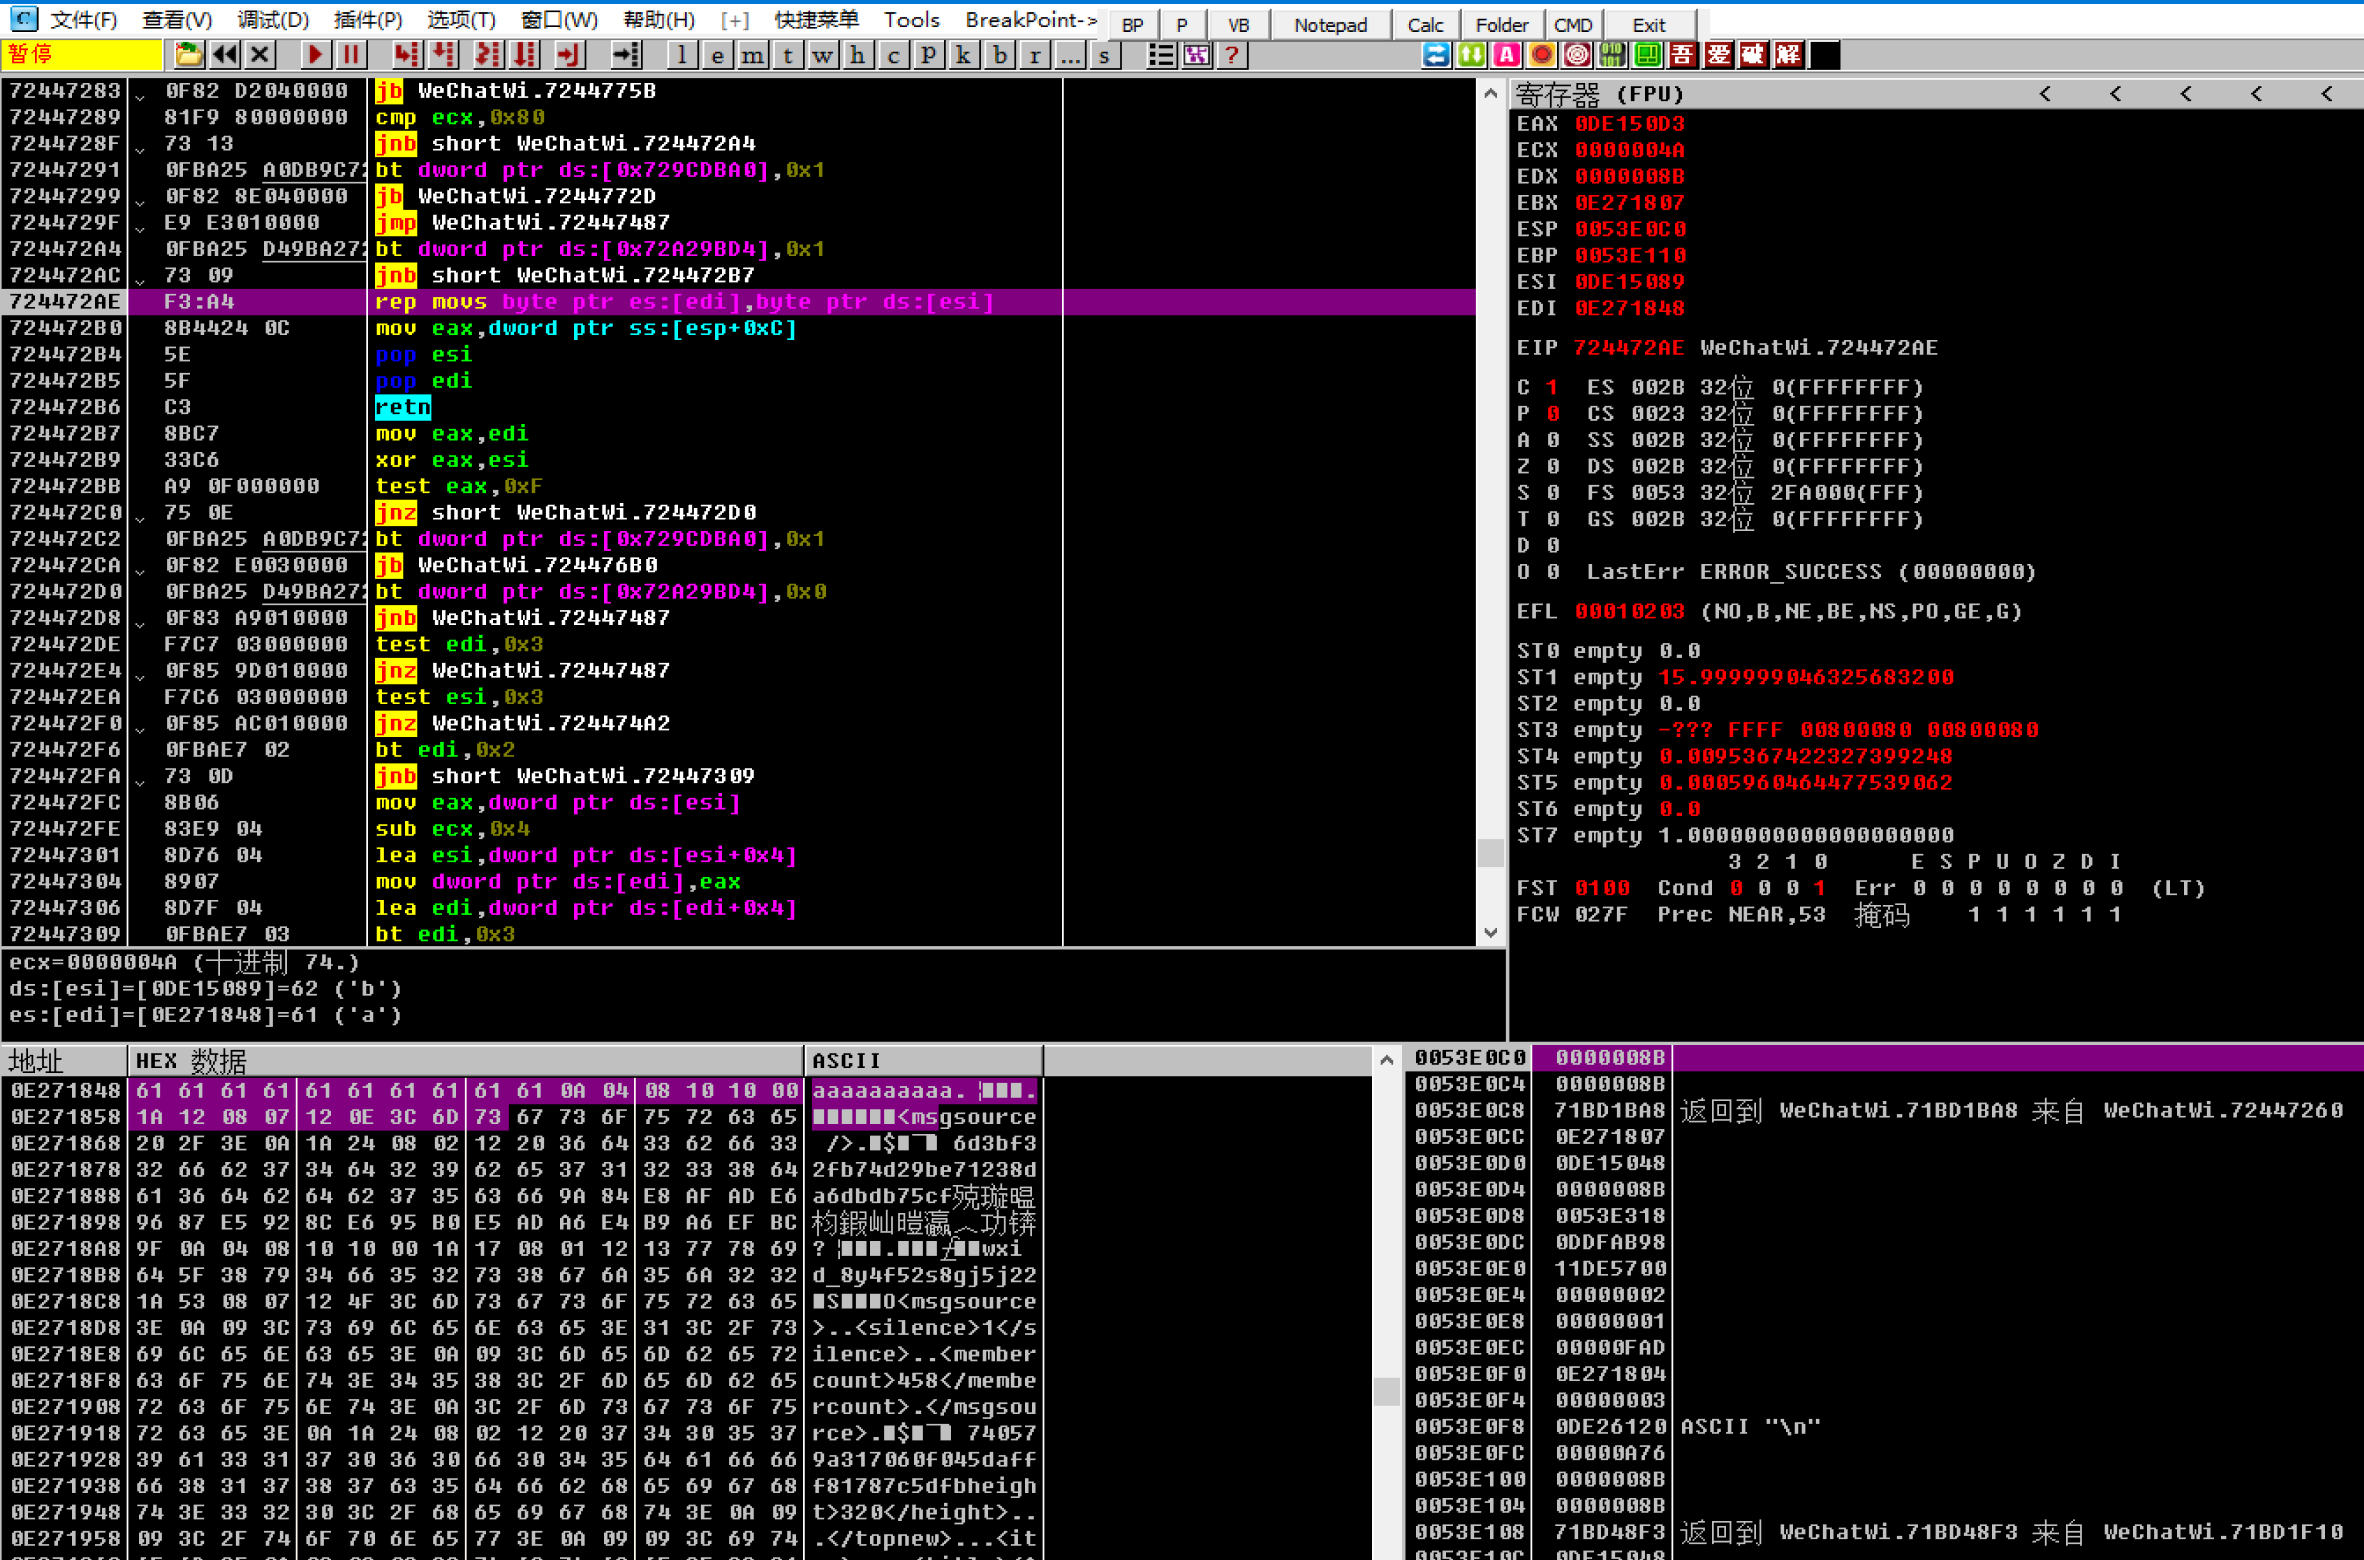Click the Trace Over toolbar icon

pyautogui.click(x=524, y=55)
